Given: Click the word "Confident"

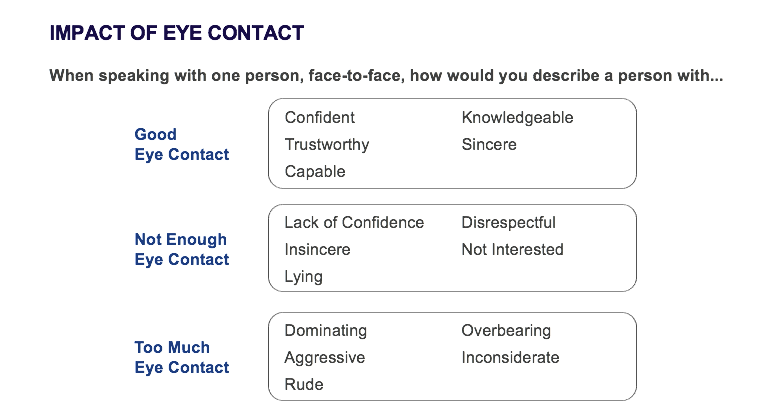Looking at the screenshot, I should click(319, 117).
